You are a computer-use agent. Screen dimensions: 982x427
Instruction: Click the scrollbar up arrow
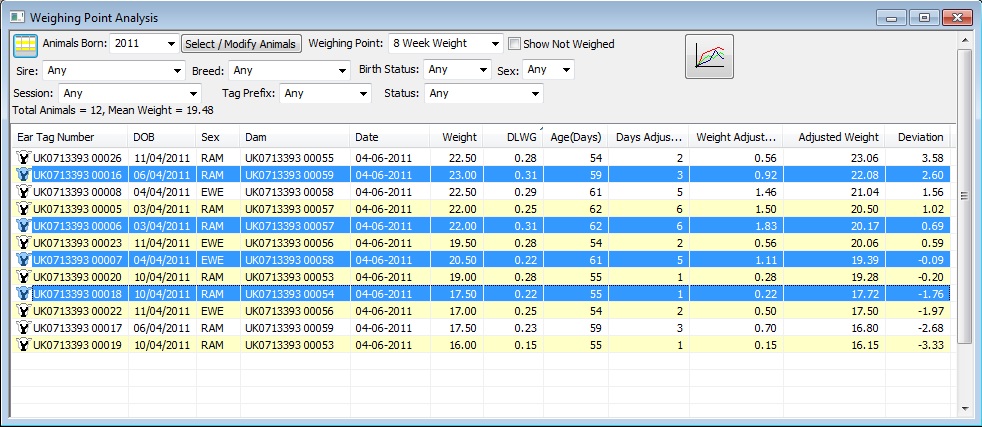point(965,40)
